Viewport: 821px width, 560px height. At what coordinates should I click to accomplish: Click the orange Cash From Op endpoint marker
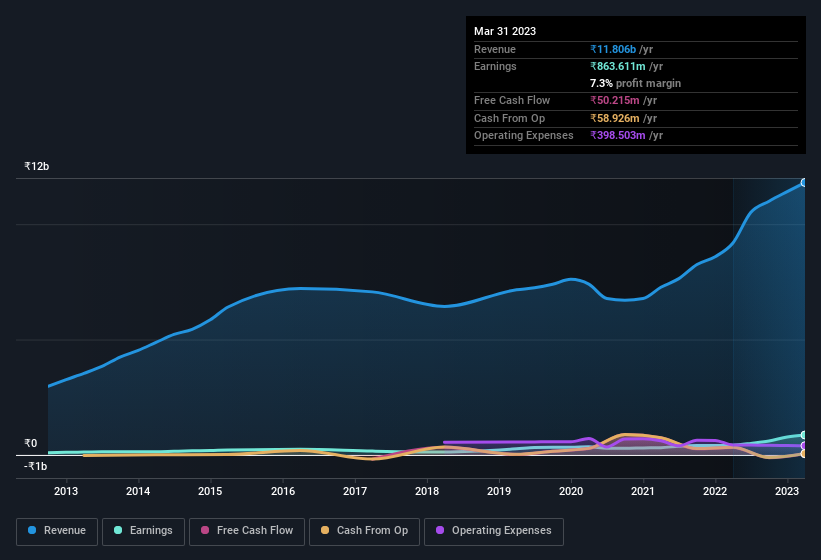804,454
